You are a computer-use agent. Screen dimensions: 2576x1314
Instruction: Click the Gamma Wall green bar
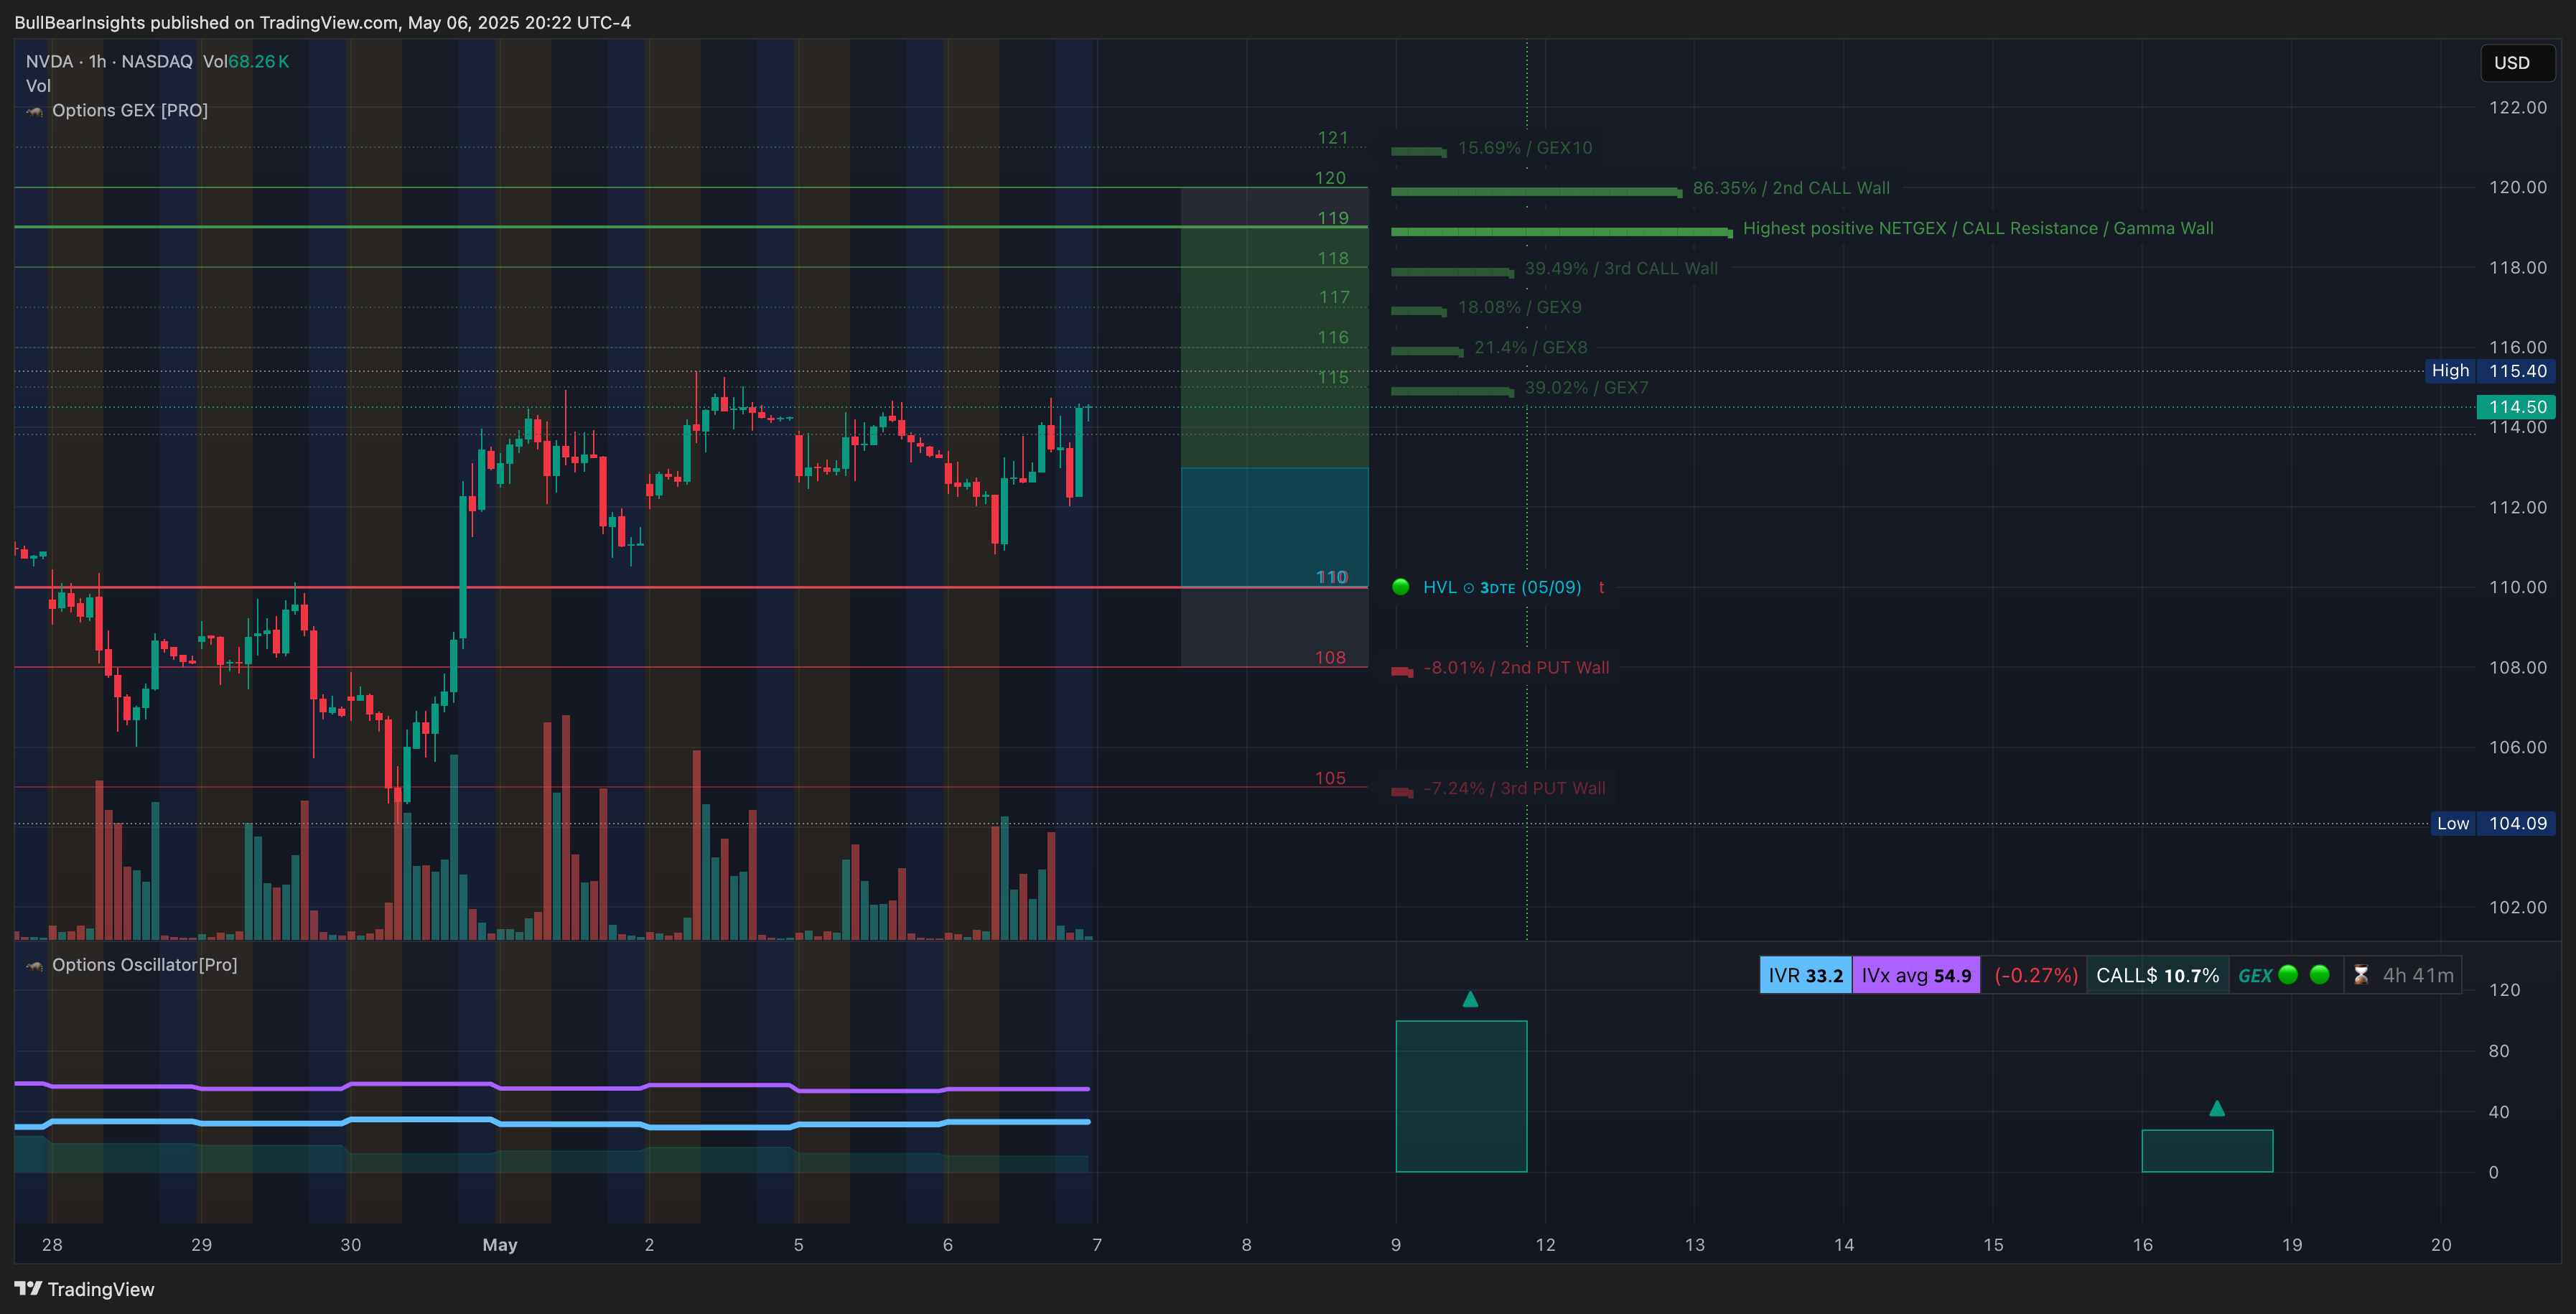pyautogui.click(x=1561, y=231)
